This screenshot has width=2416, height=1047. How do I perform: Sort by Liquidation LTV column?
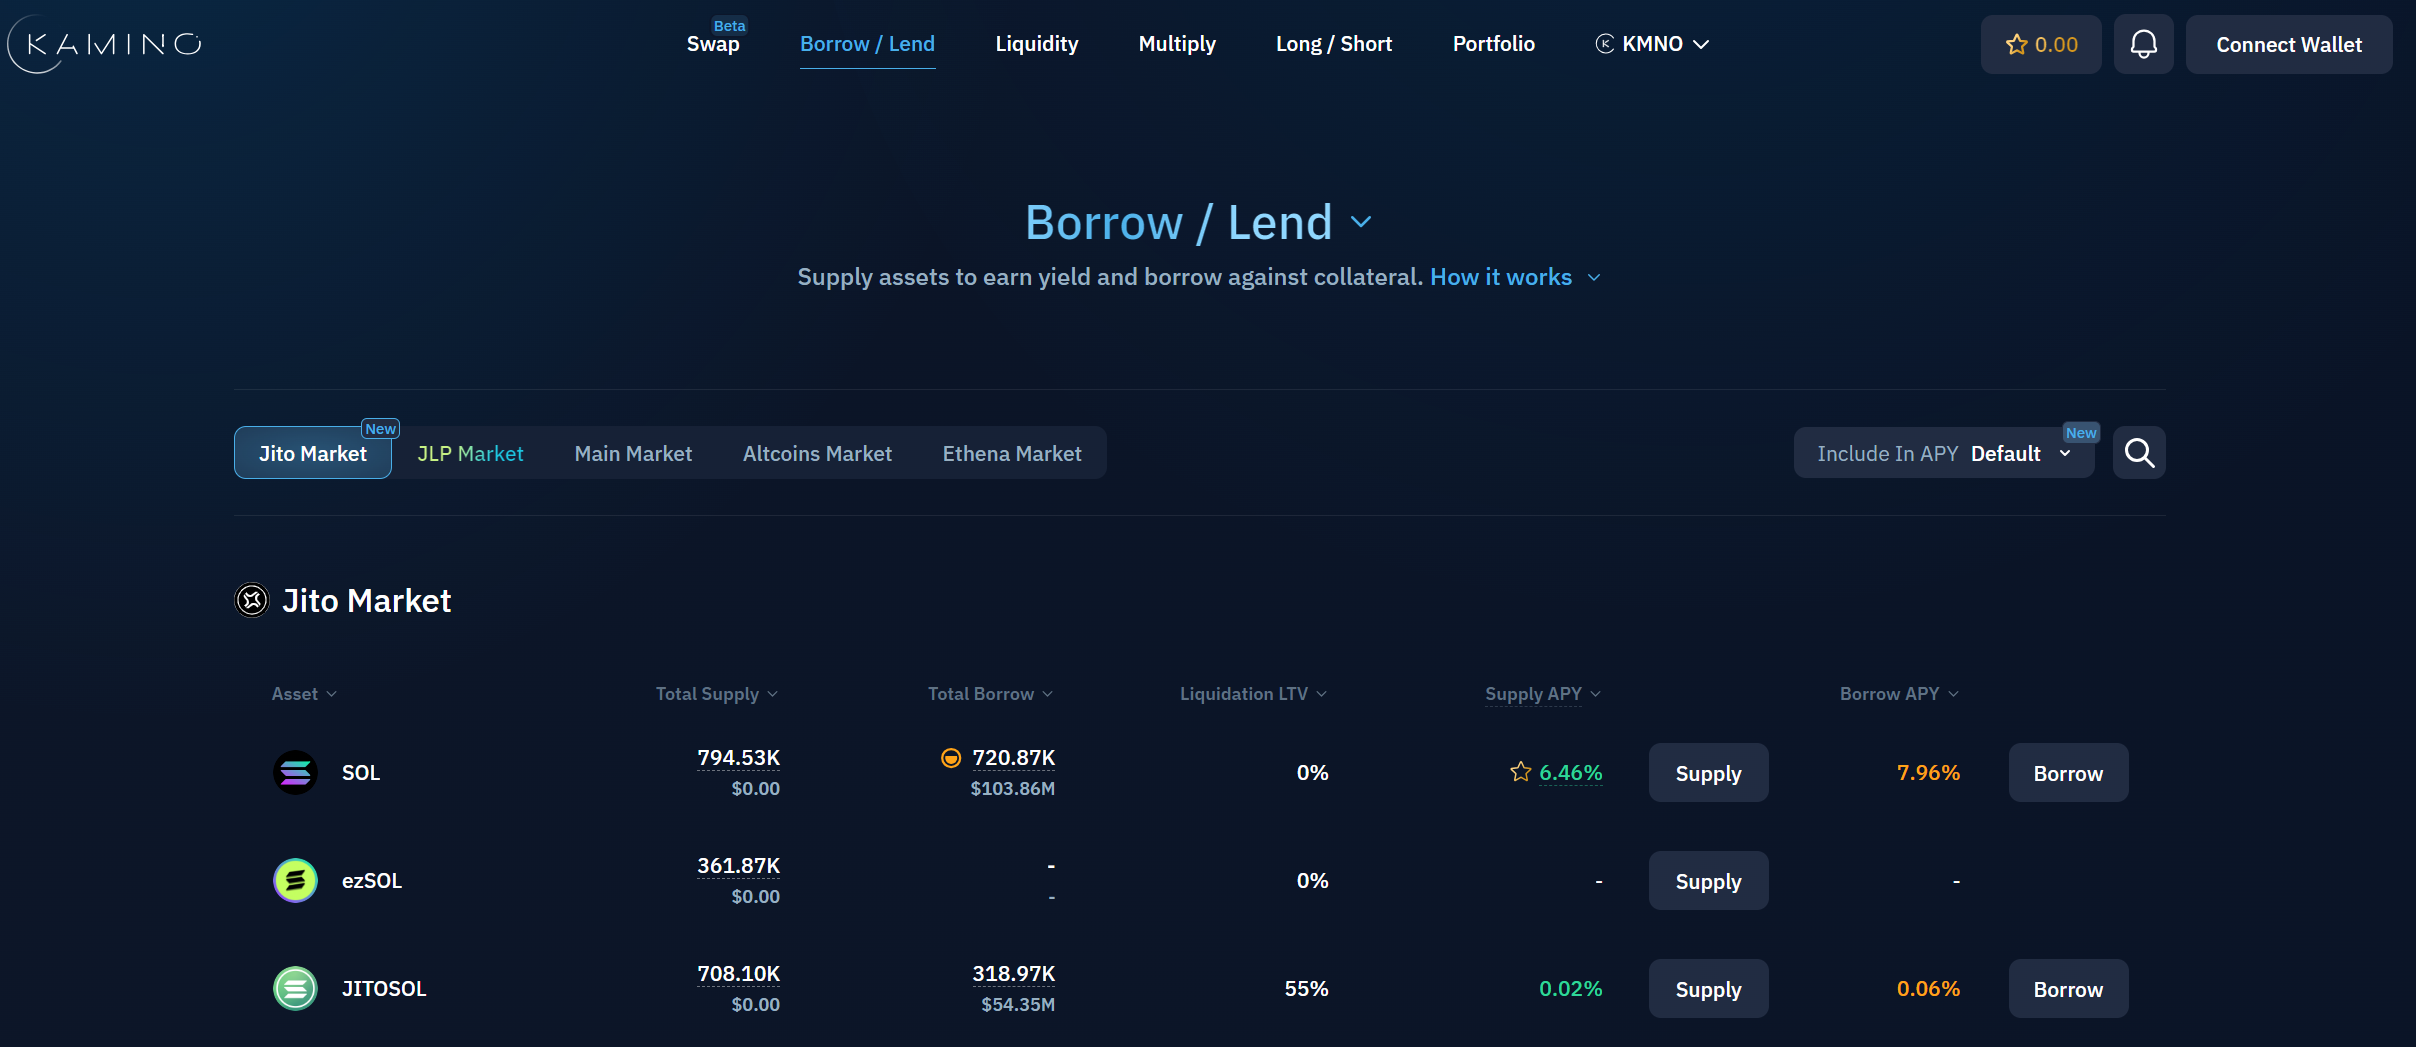pos(1253,694)
